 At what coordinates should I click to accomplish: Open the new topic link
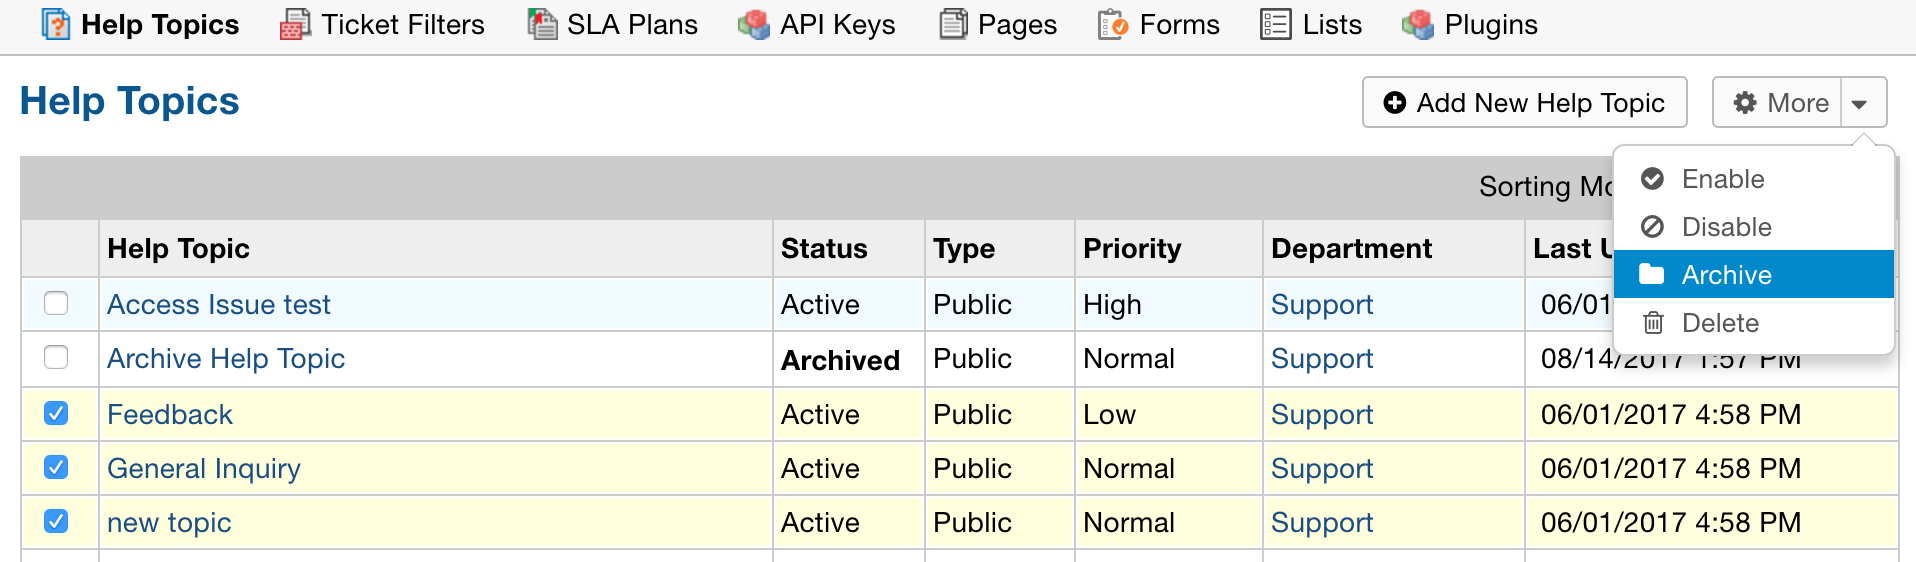tap(169, 522)
